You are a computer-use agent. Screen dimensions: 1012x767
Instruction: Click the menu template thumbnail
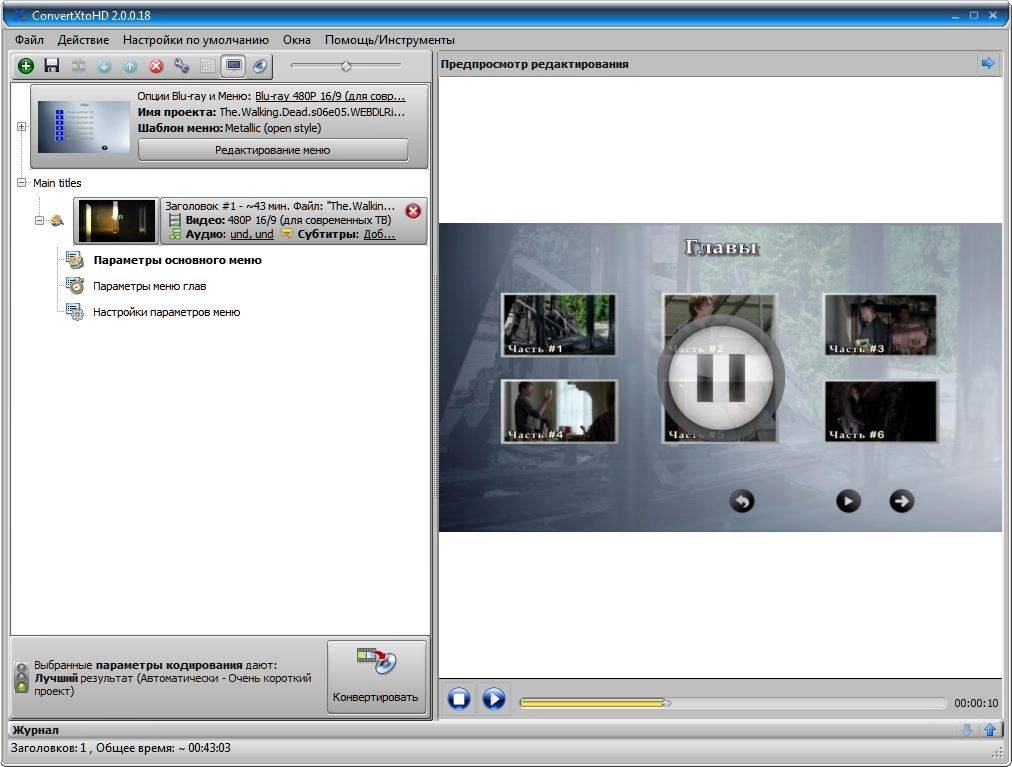tap(84, 127)
